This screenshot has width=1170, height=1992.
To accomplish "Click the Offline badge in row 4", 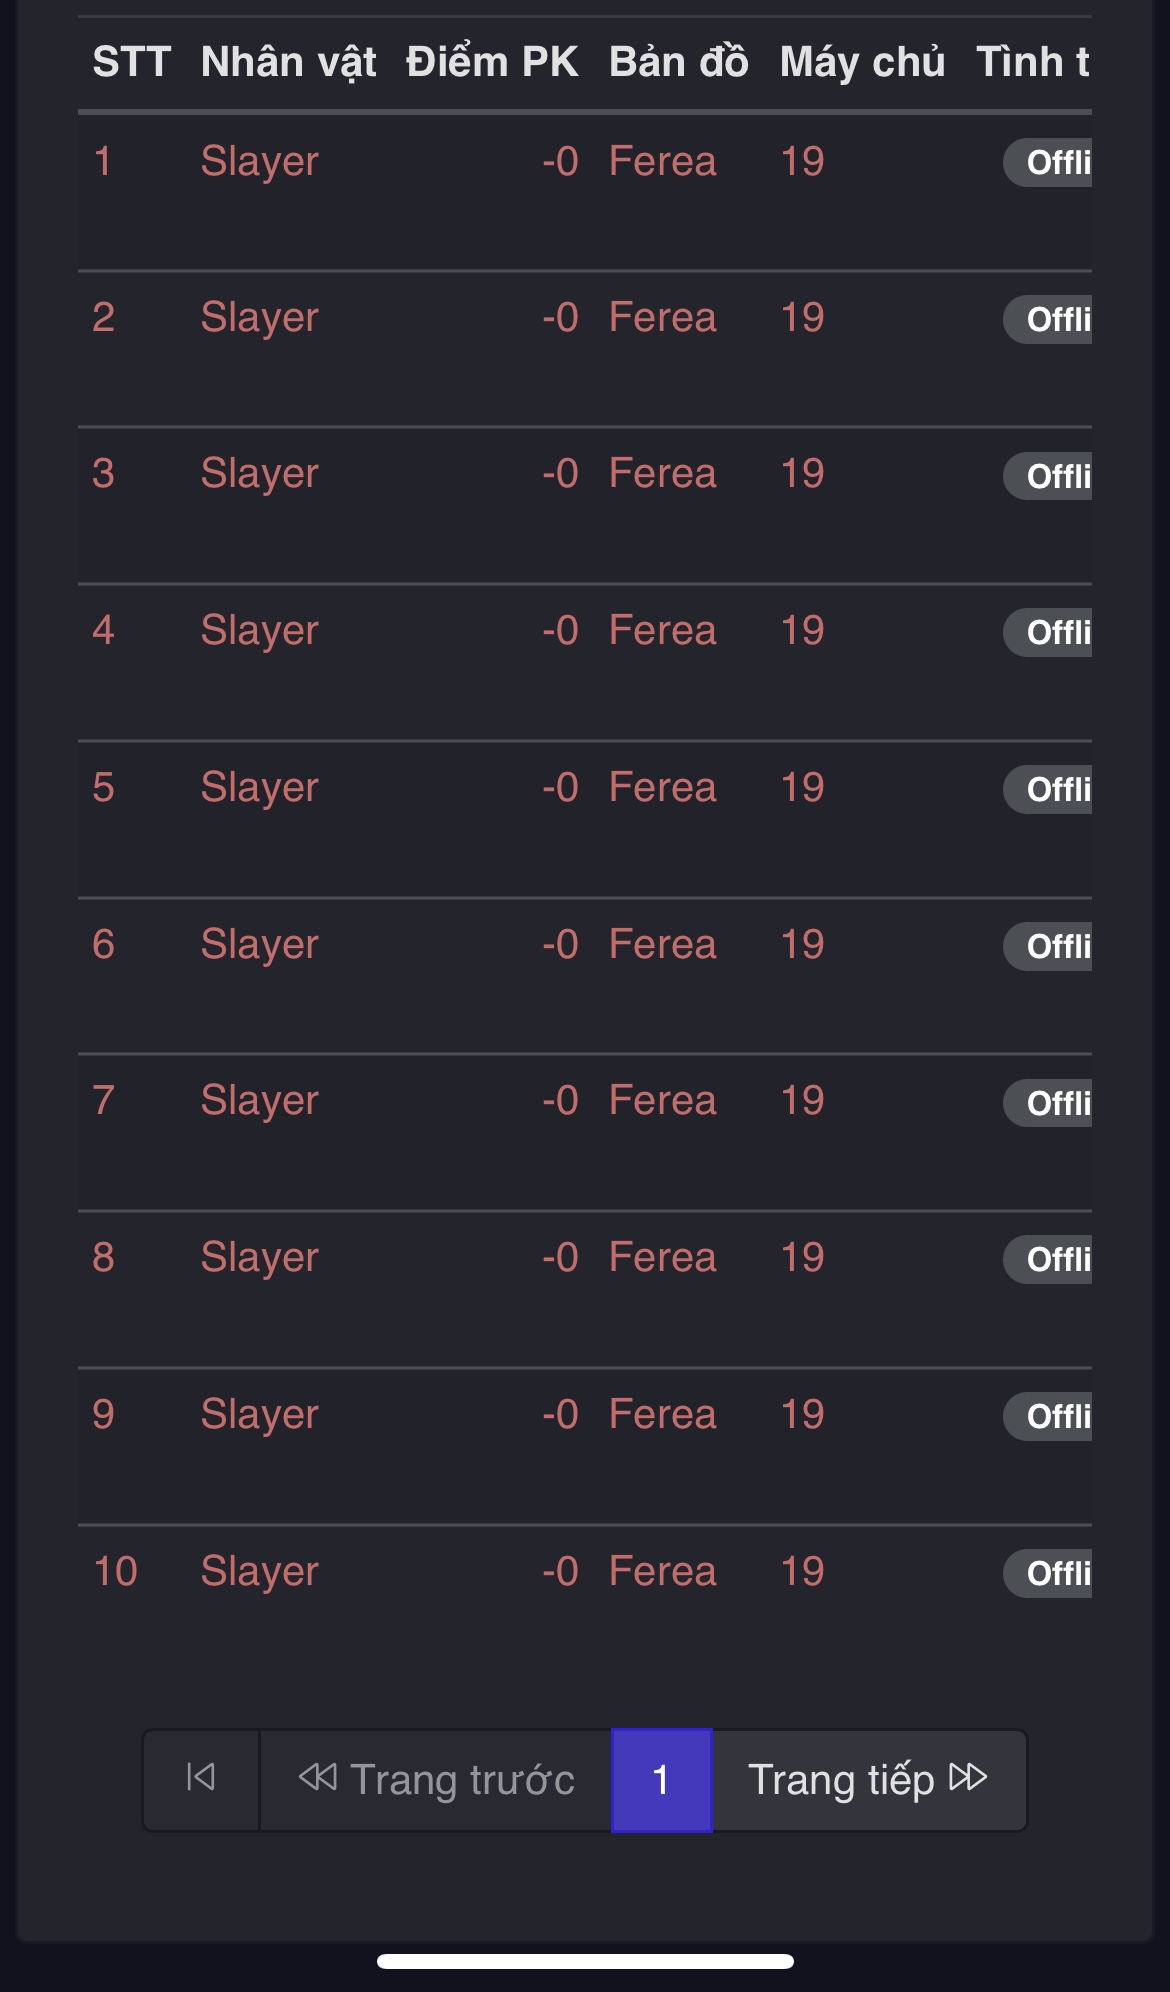I will click(x=1050, y=633).
